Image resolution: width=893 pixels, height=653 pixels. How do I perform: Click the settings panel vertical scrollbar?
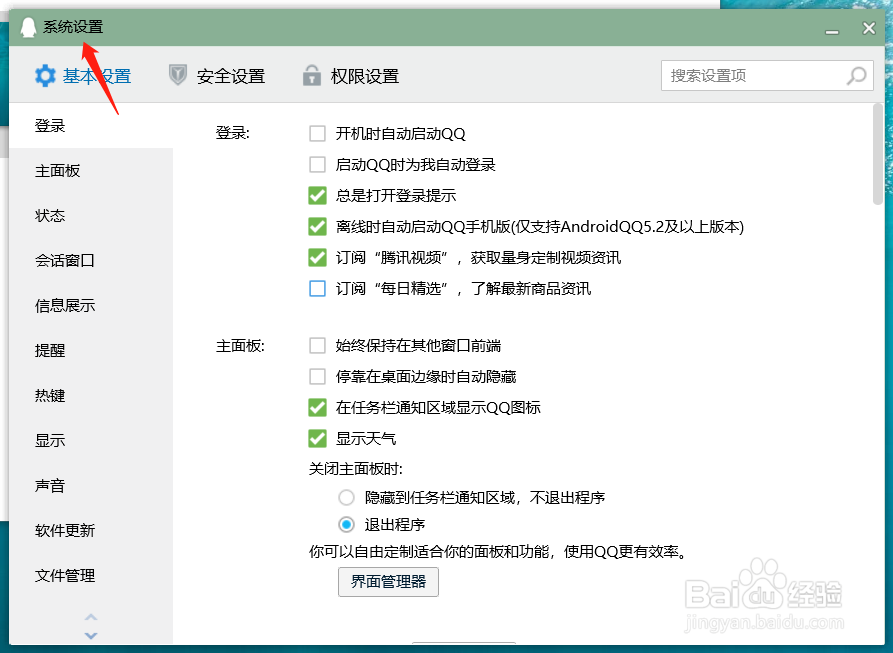(x=878, y=154)
